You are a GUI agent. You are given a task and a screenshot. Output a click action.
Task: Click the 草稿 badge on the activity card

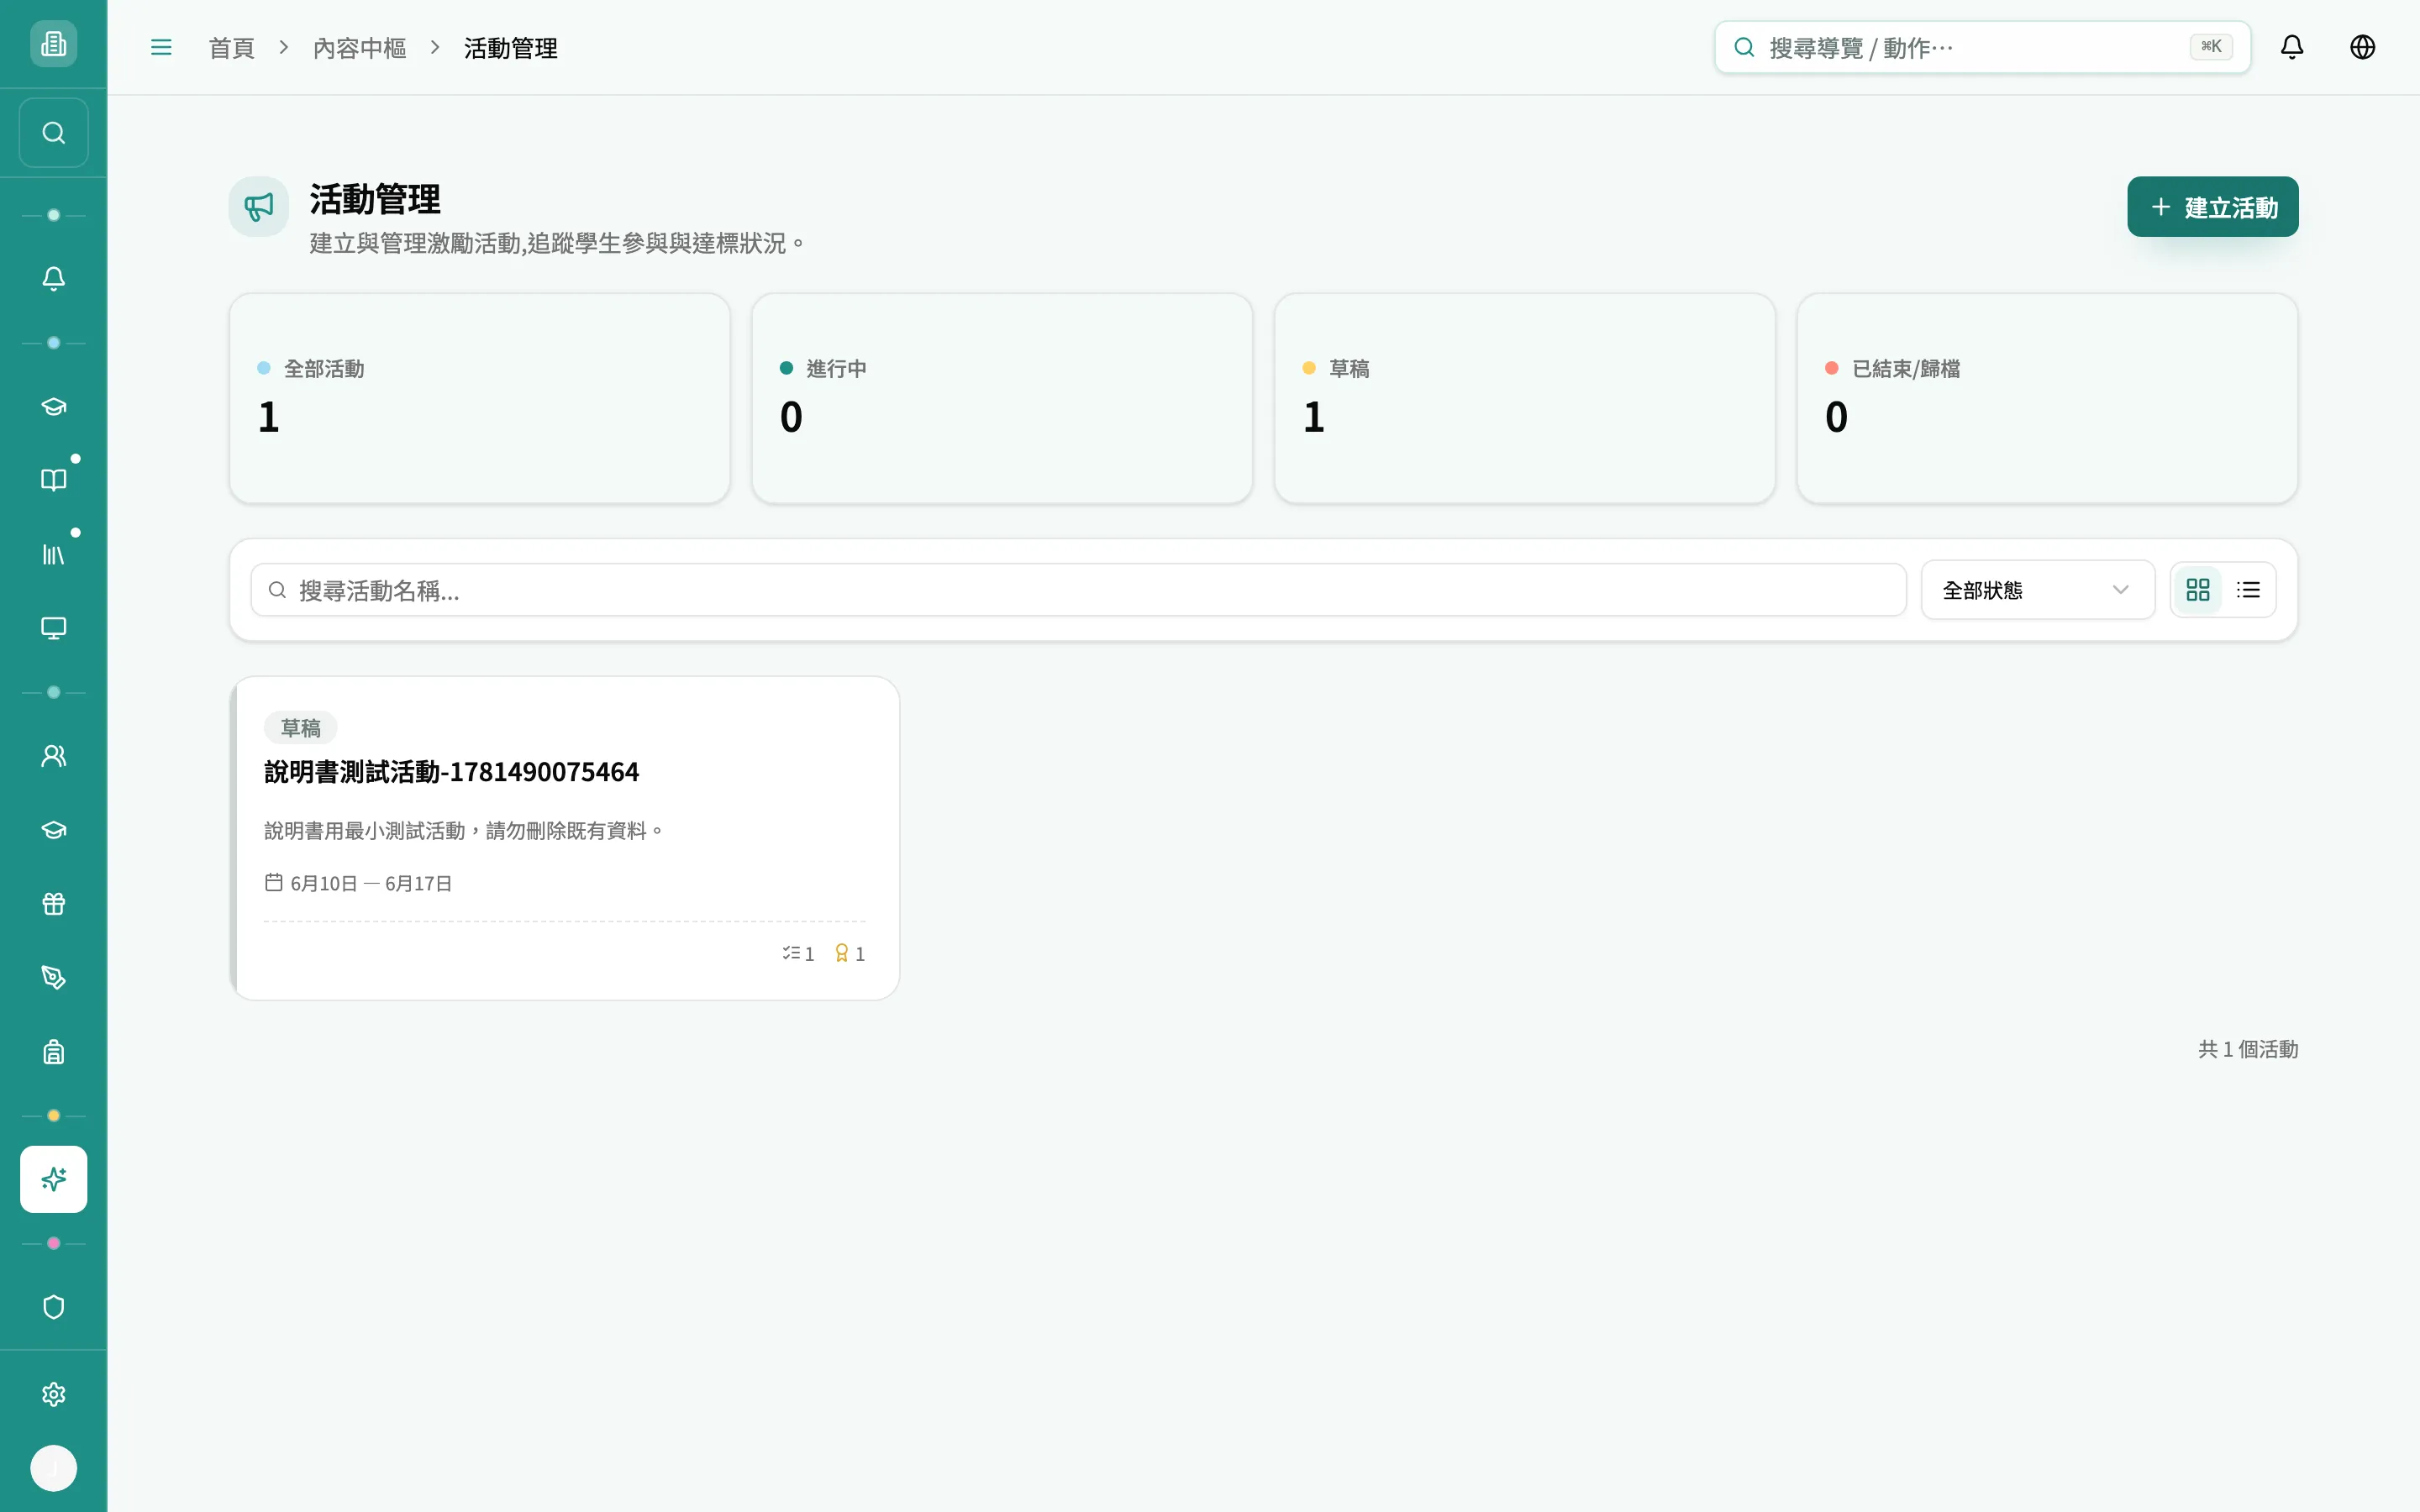301,728
